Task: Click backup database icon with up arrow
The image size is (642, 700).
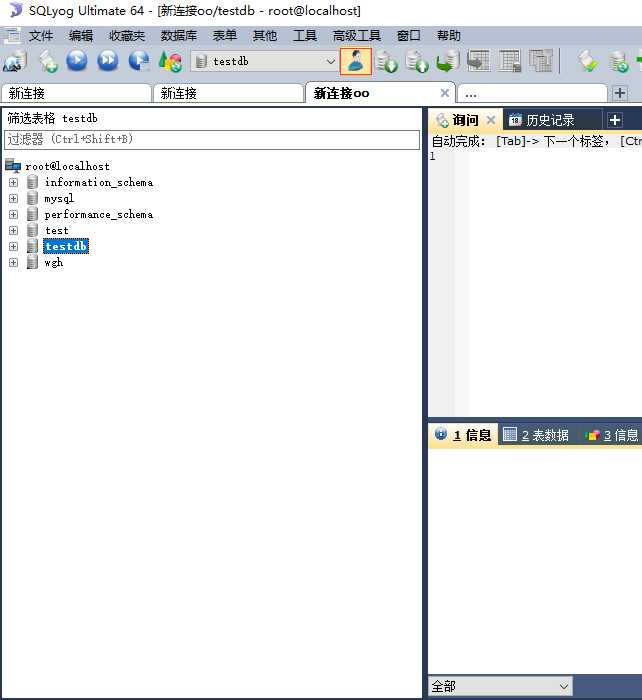Action: (x=417, y=61)
